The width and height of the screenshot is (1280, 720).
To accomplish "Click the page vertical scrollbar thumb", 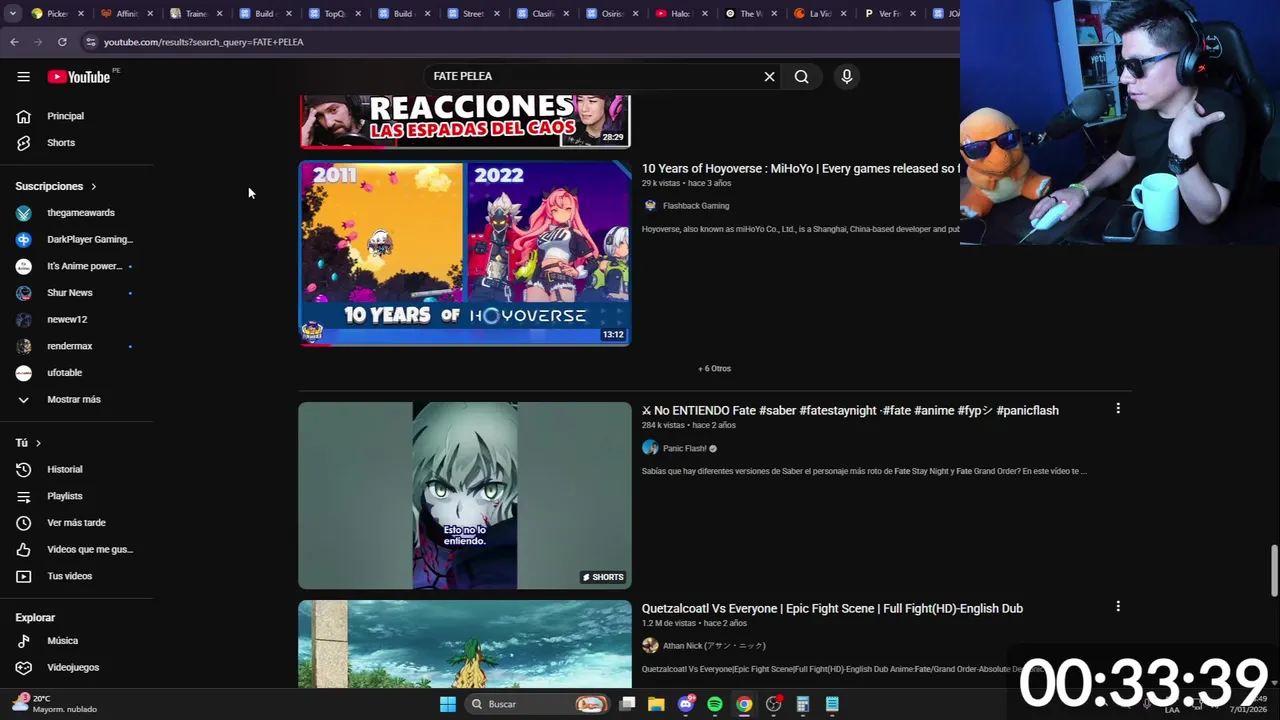I will (1274, 569).
